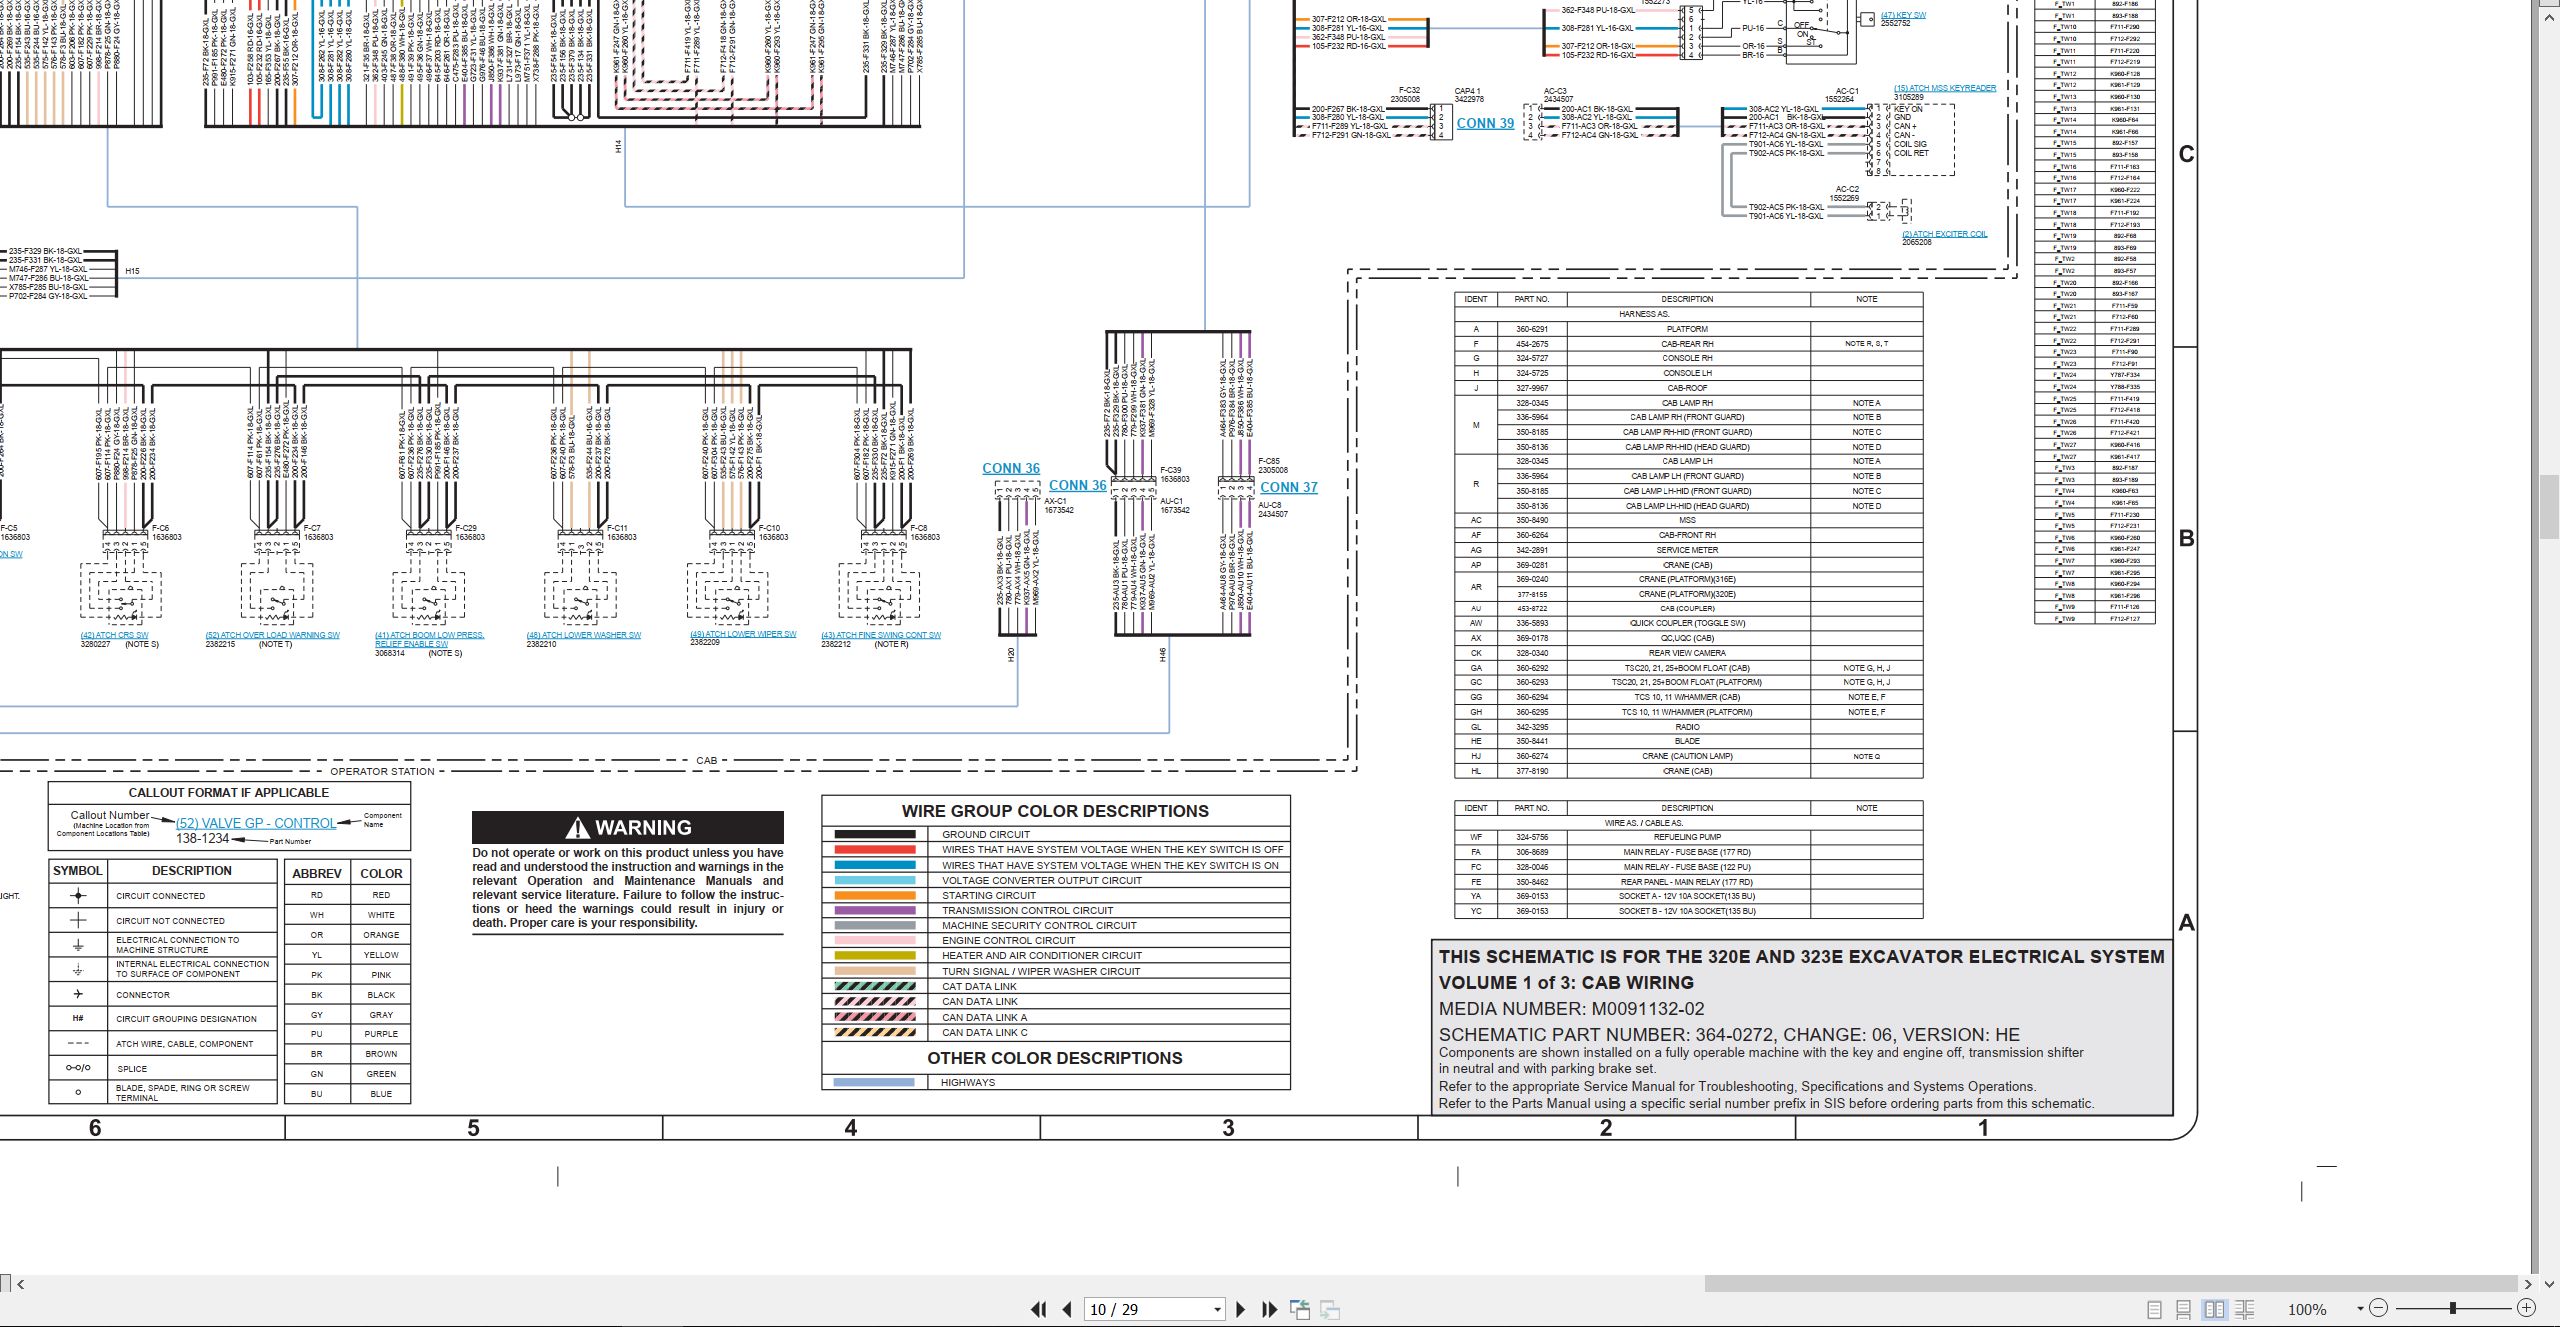Screen dimensions: 2560x1327
Task: Go to the first page
Action: pos(1038,1309)
